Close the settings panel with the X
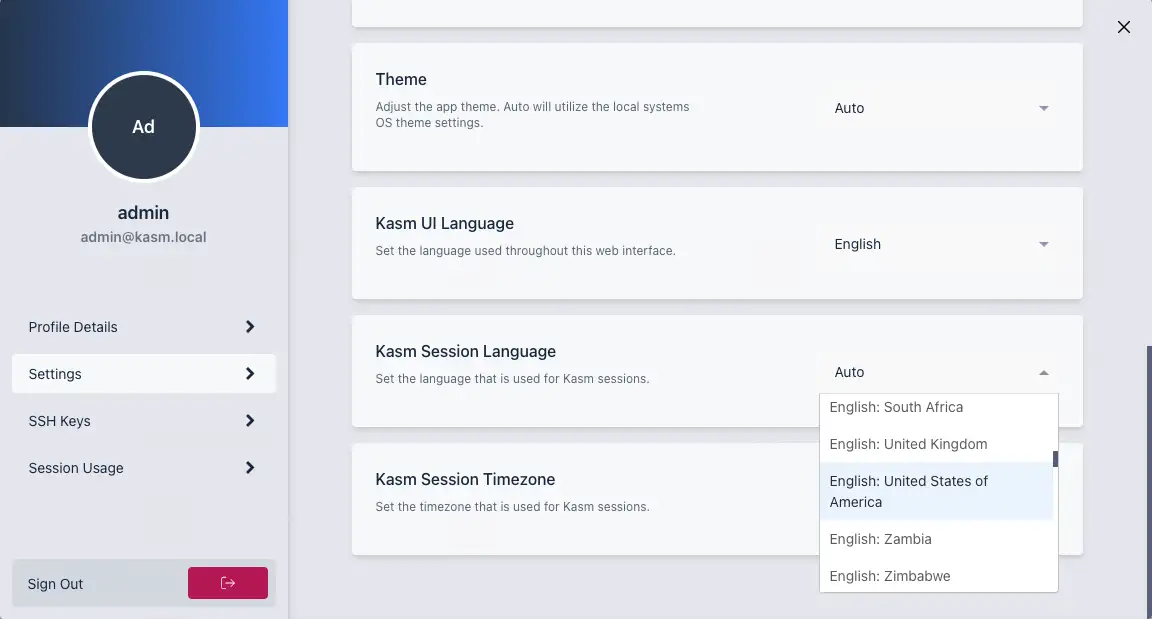Viewport: 1152px width, 619px height. [x=1123, y=27]
